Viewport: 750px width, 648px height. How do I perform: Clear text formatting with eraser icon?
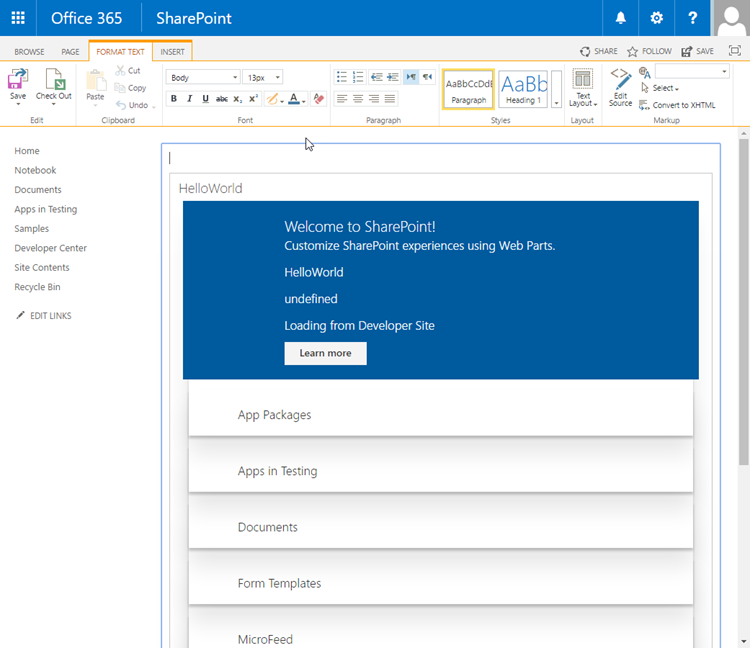[x=319, y=99]
